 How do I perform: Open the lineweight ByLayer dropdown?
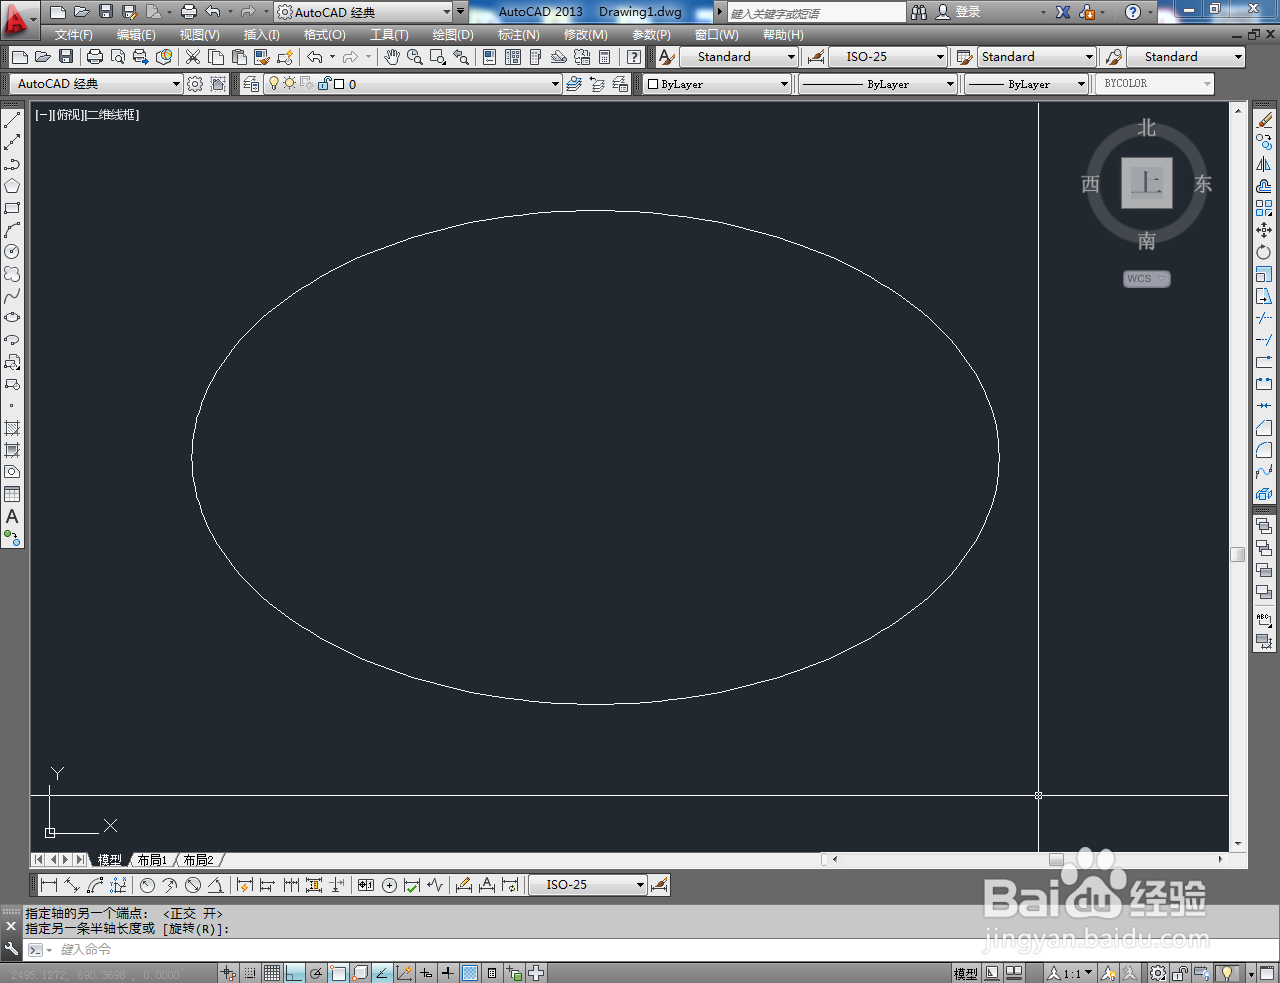pos(1026,84)
